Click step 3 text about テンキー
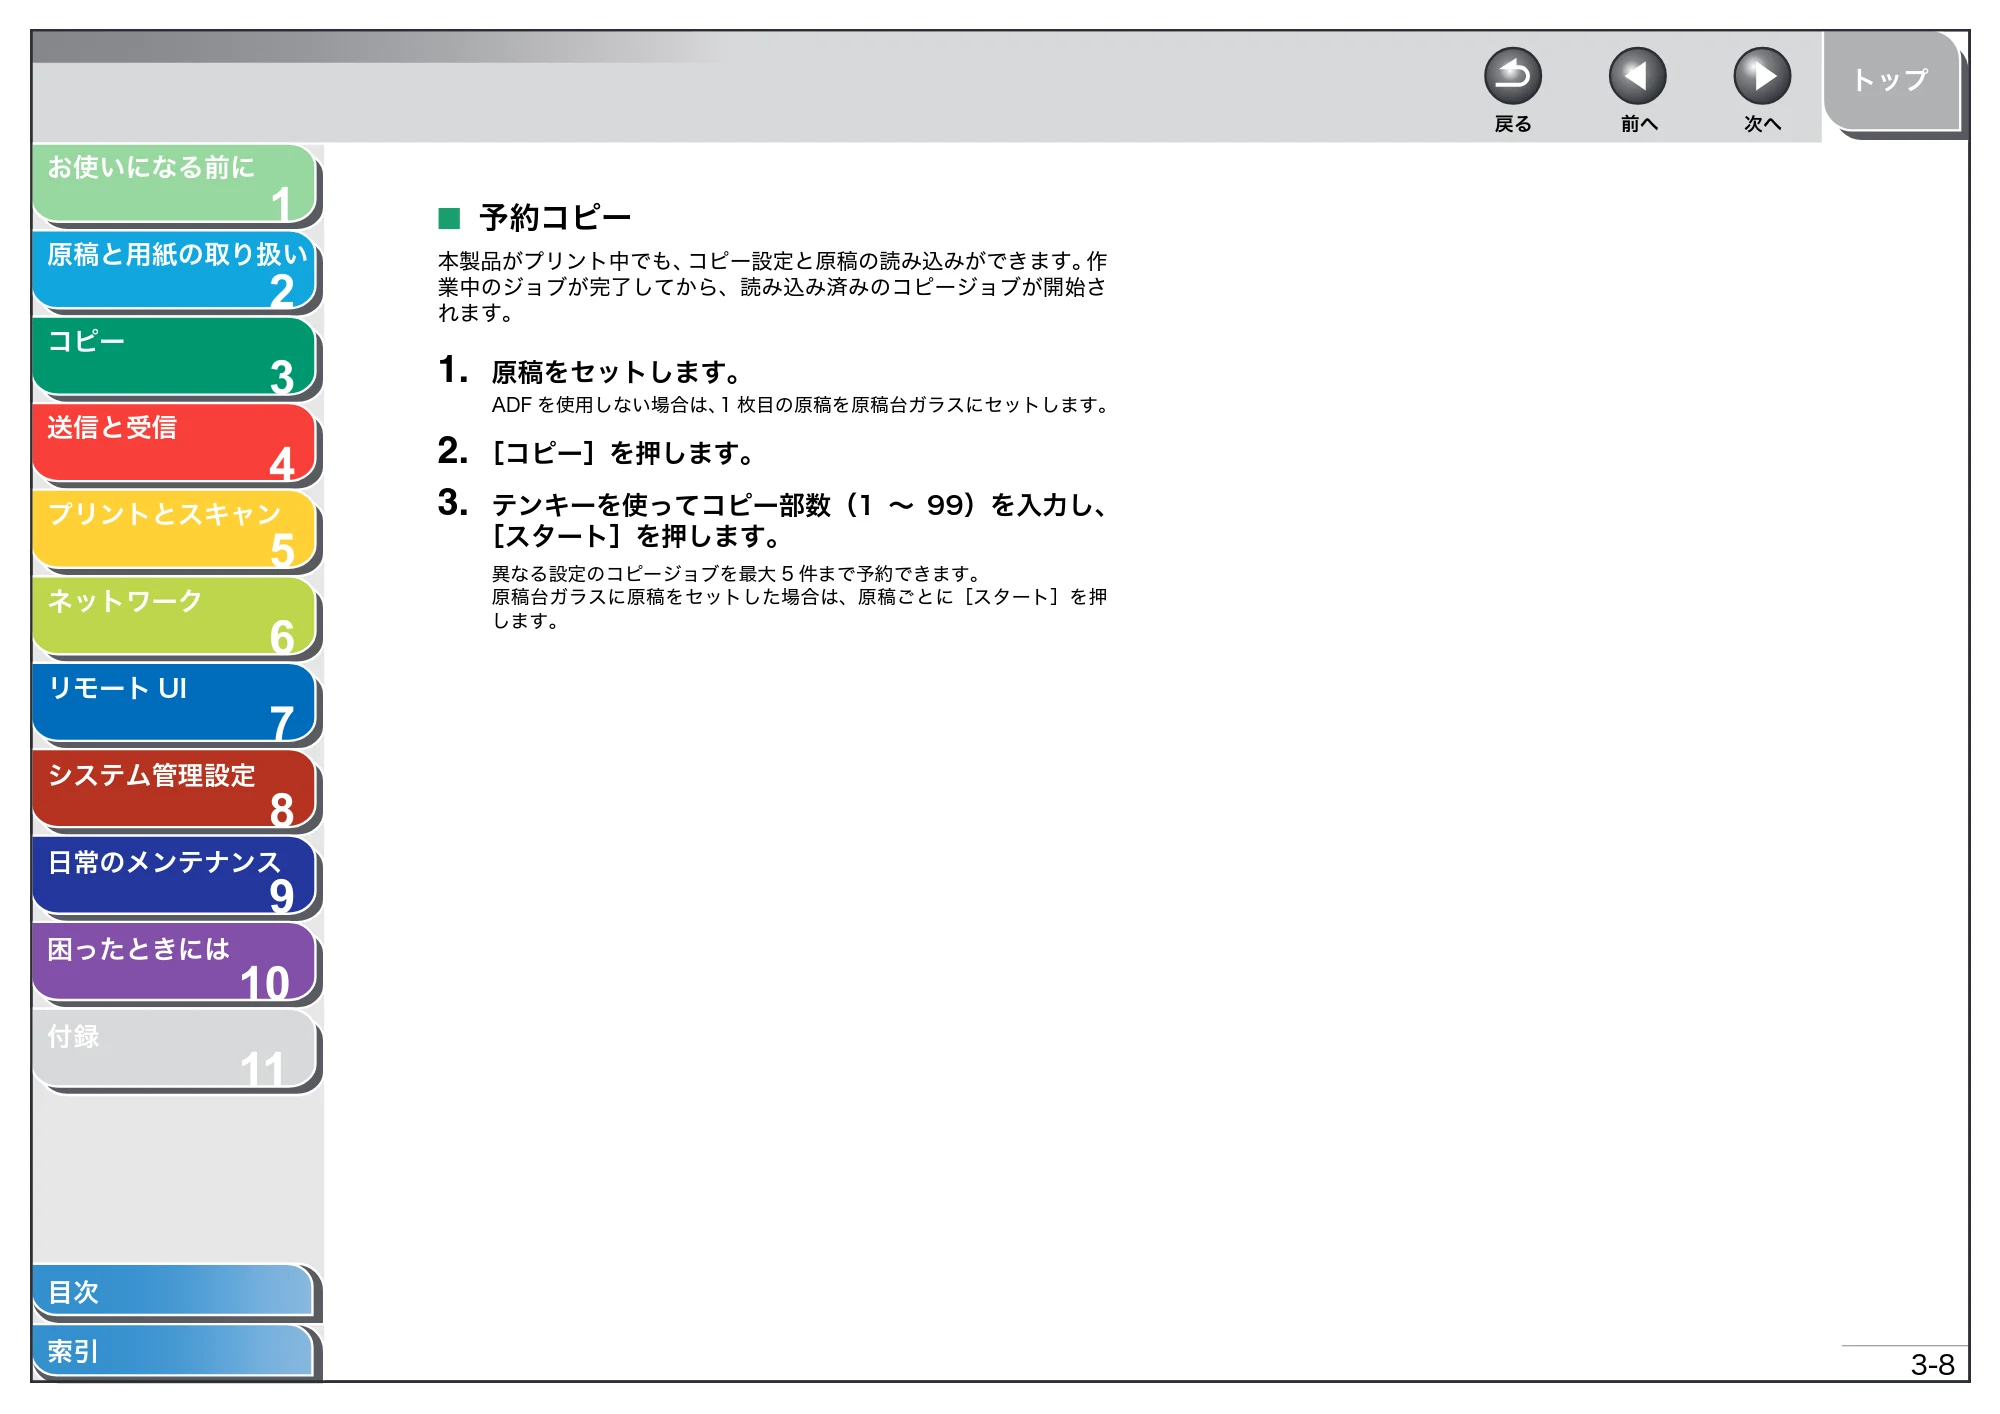The image size is (2000, 1414). click(x=799, y=520)
